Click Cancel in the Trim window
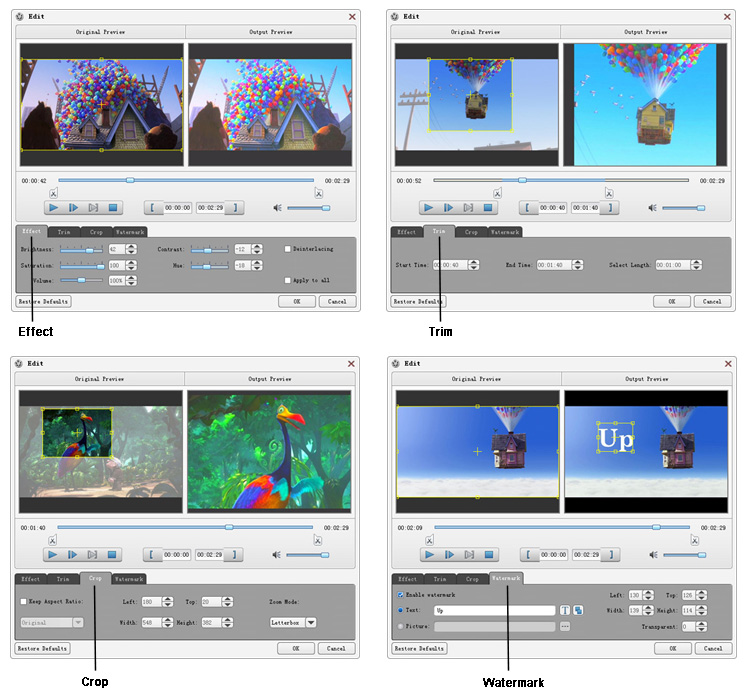 click(x=712, y=301)
